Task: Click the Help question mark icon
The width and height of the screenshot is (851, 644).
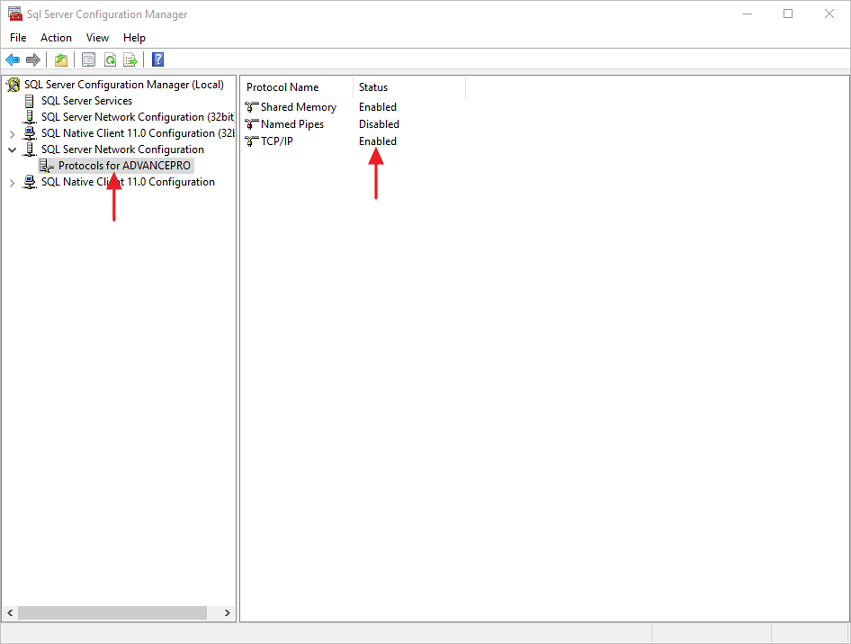Action: pos(158,60)
